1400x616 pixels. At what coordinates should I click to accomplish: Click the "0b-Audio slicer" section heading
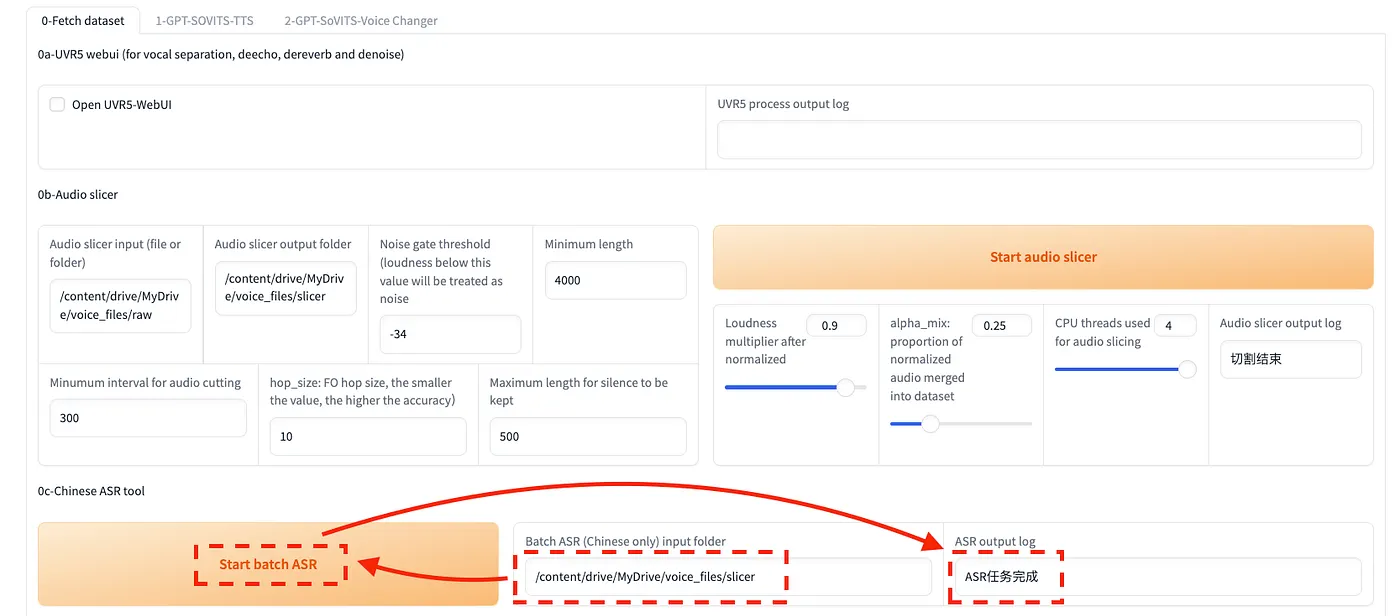[78, 194]
